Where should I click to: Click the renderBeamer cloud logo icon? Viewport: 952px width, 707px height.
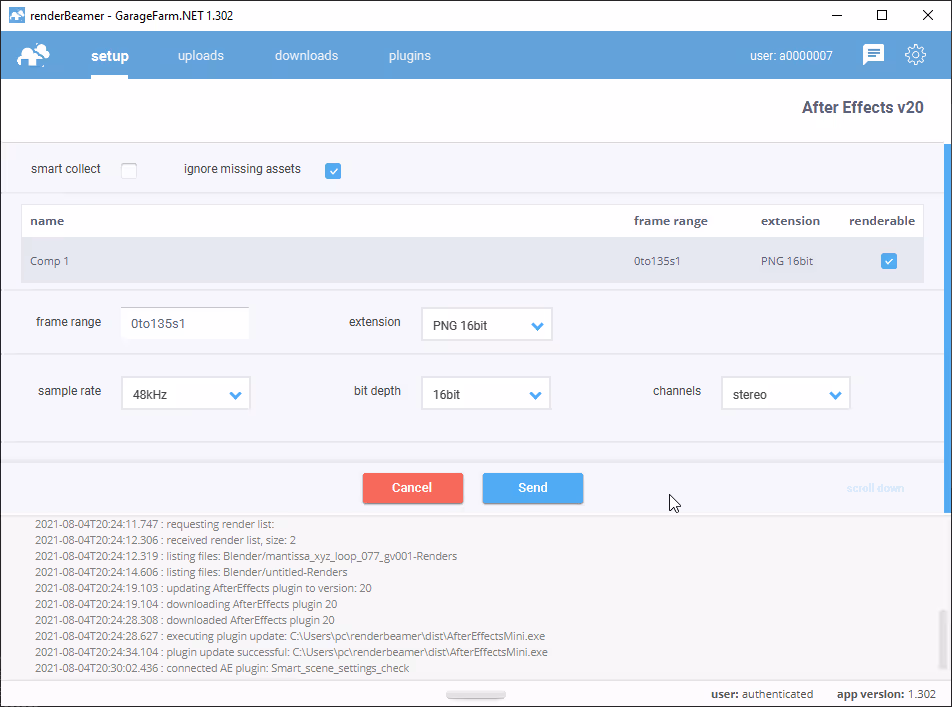(x=33, y=55)
